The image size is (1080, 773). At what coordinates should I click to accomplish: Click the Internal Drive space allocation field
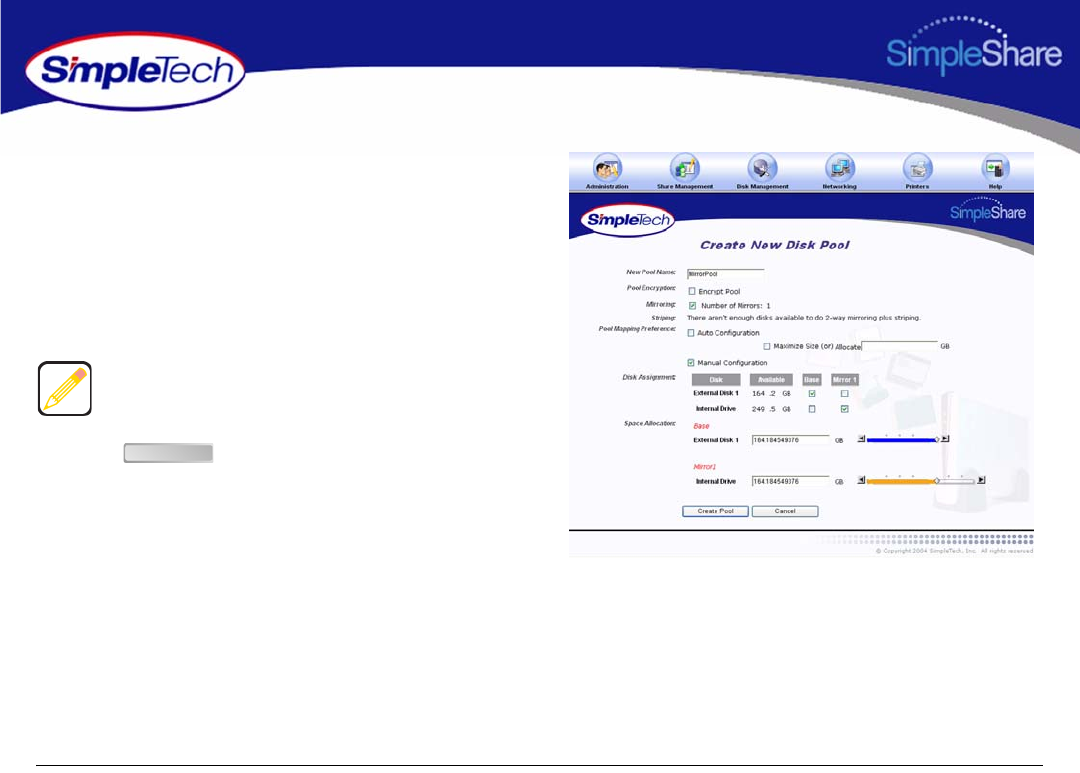(x=790, y=481)
